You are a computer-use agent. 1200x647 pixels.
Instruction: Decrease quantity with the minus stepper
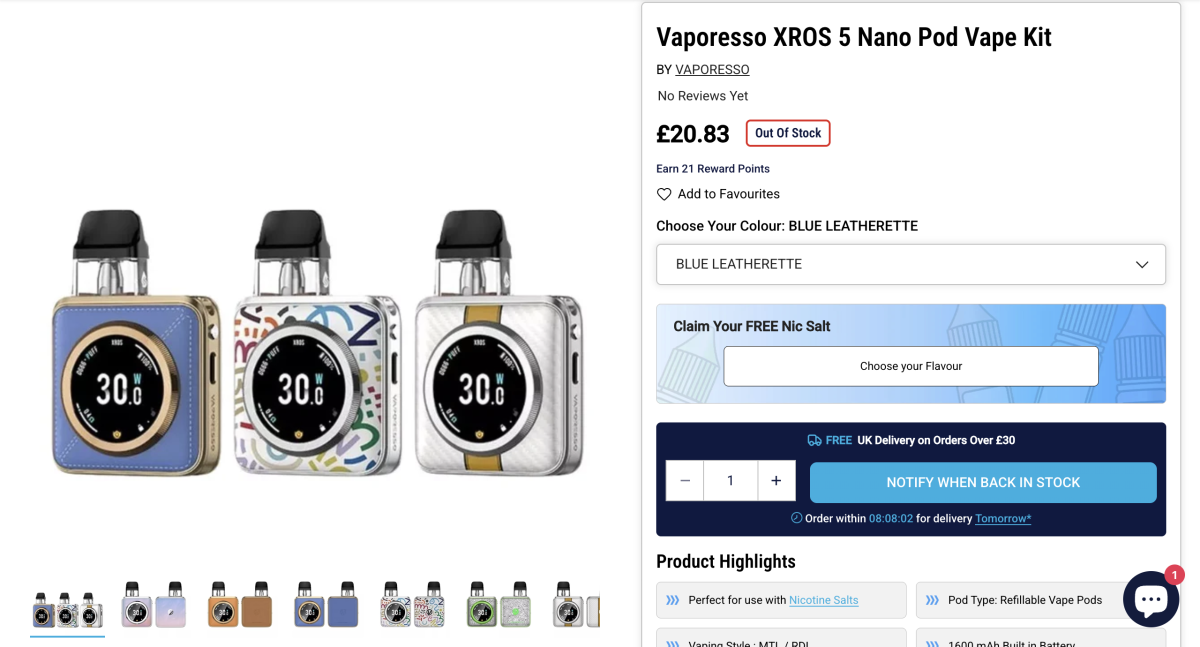coord(684,480)
